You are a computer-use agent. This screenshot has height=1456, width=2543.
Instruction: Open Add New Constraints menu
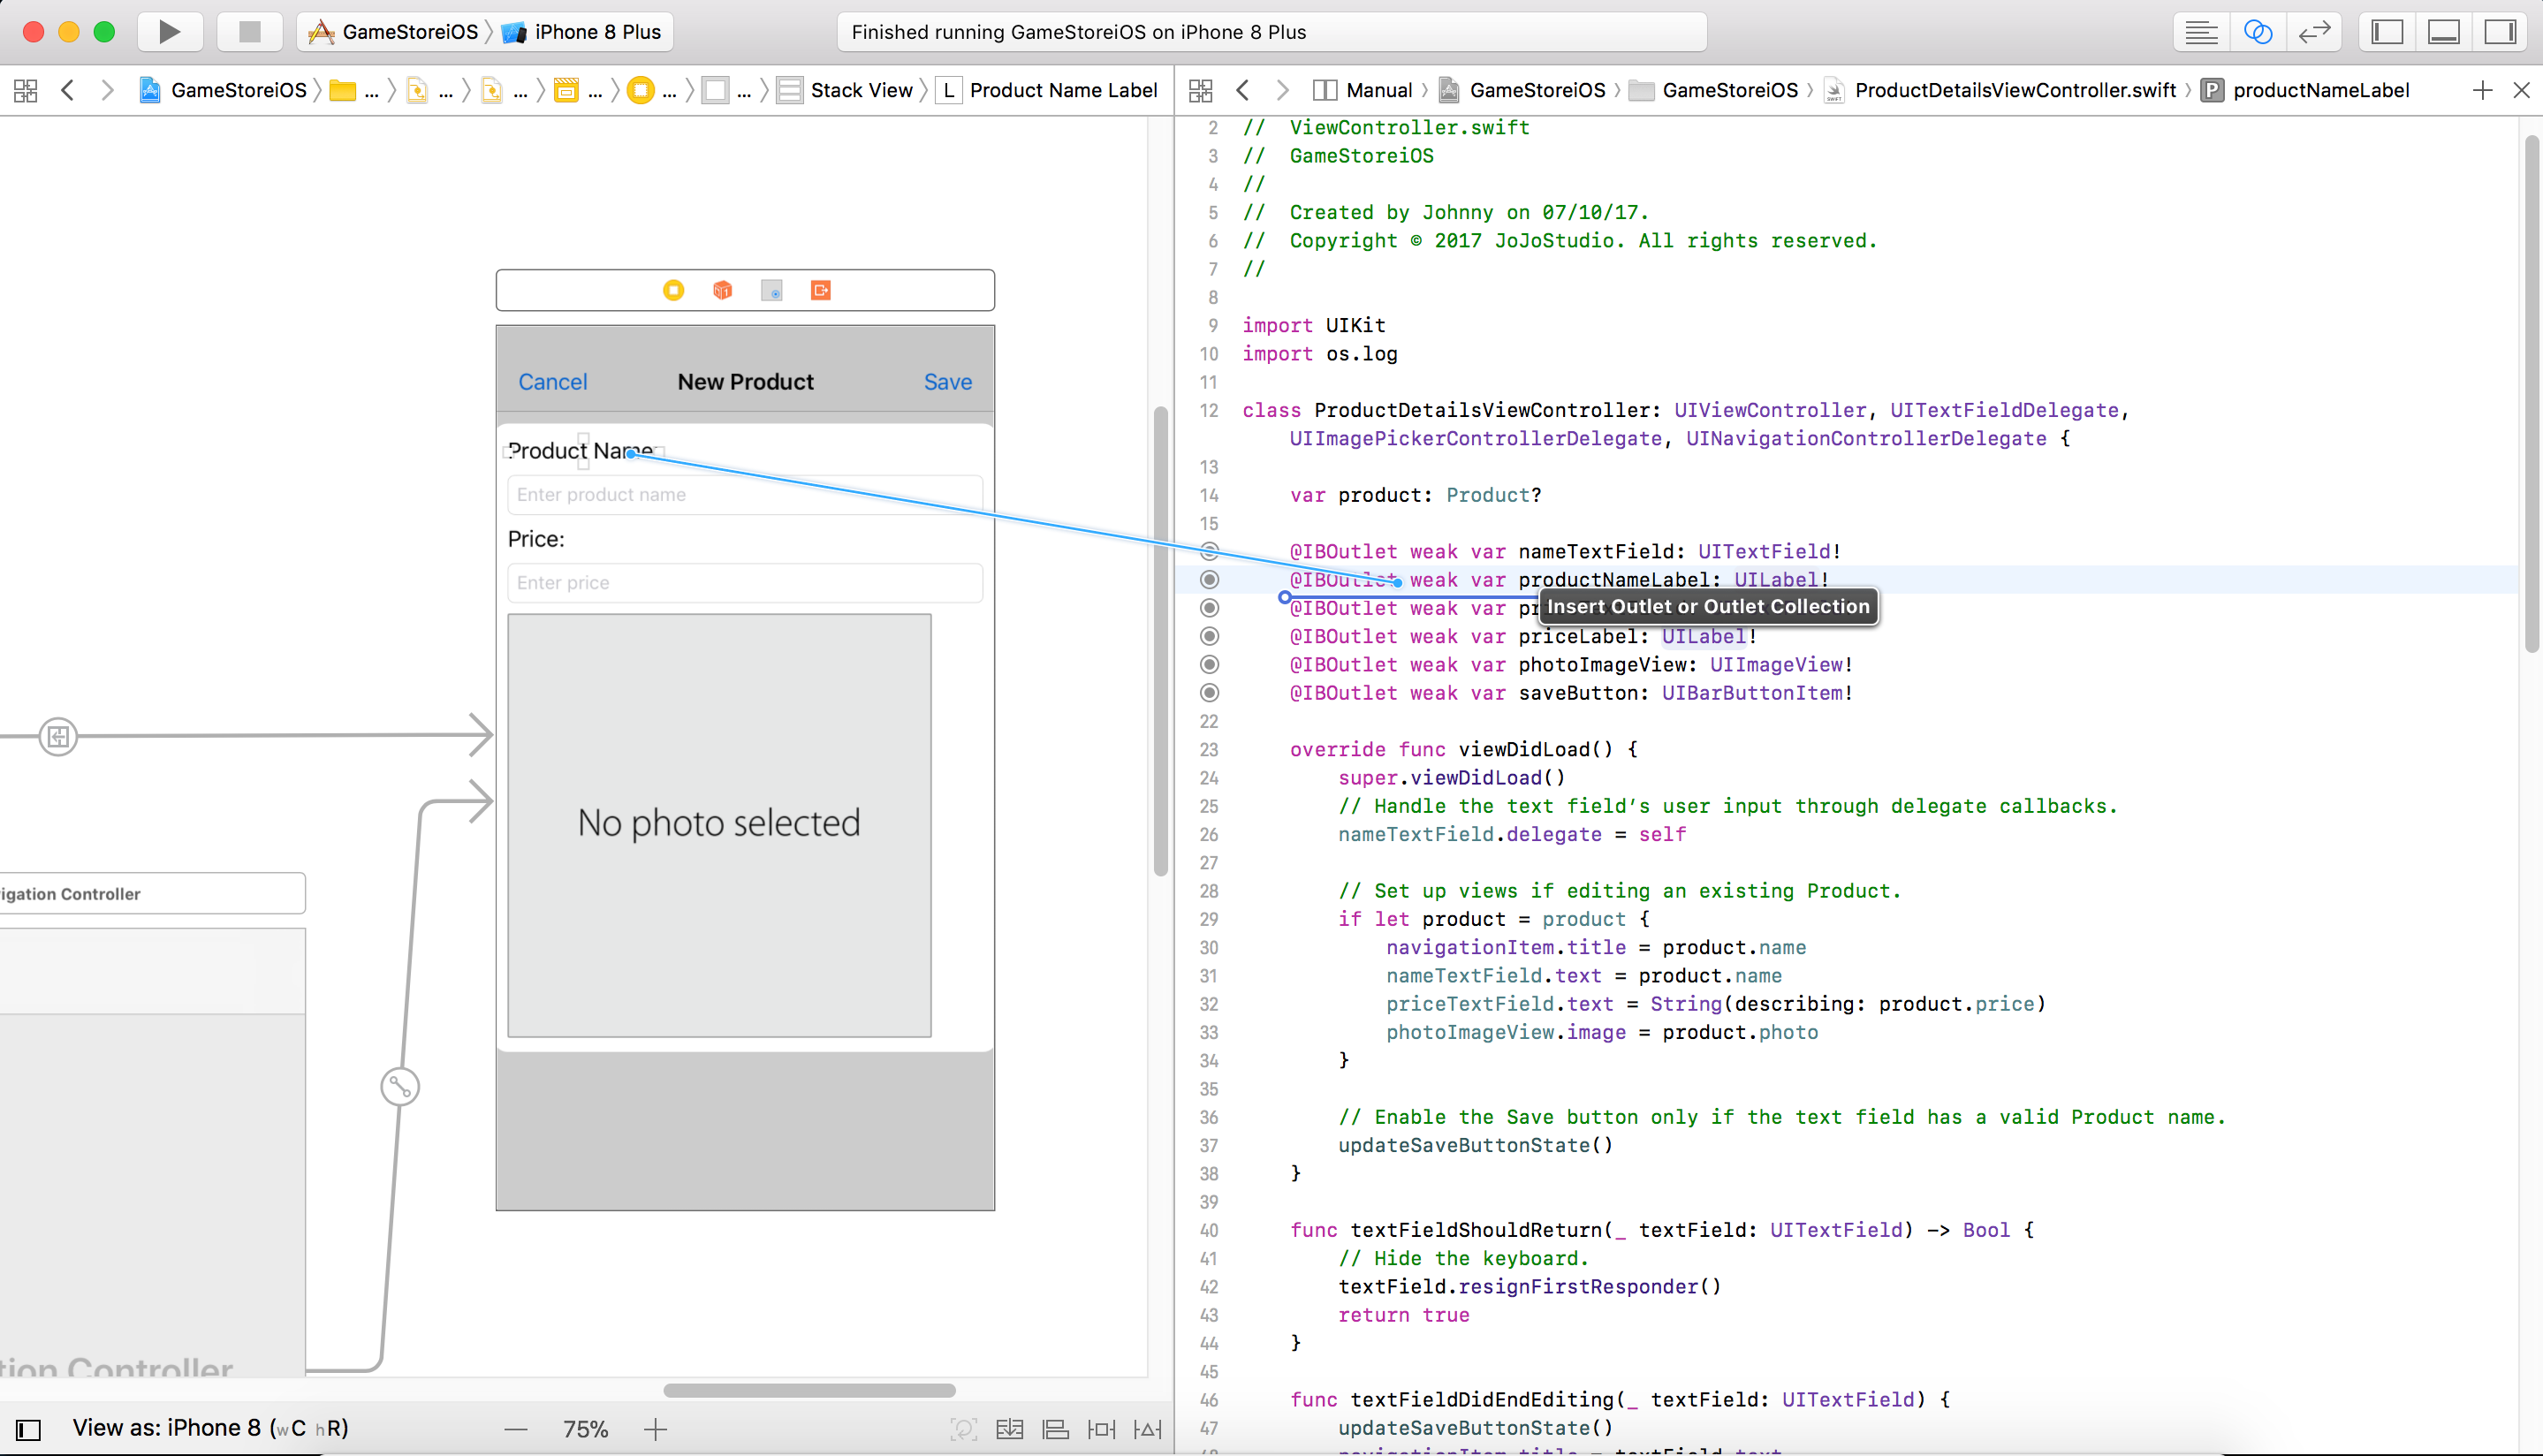tap(1102, 1430)
